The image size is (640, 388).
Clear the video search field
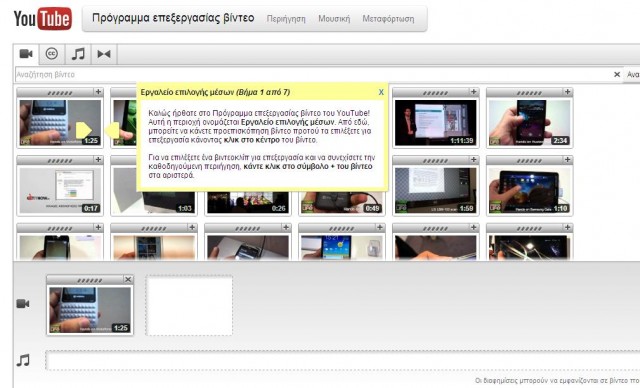point(617,74)
